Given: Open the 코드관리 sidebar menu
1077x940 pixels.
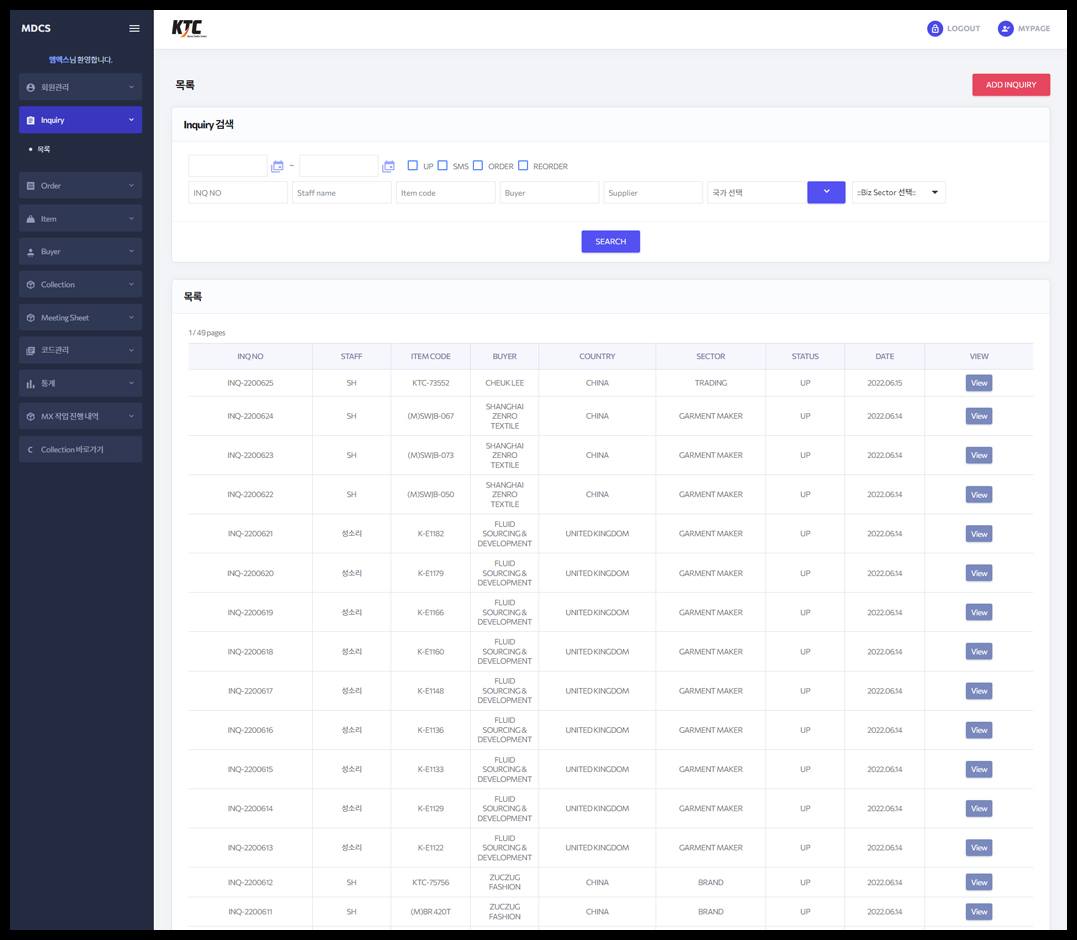Looking at the screenshot, I should point(80,350).
